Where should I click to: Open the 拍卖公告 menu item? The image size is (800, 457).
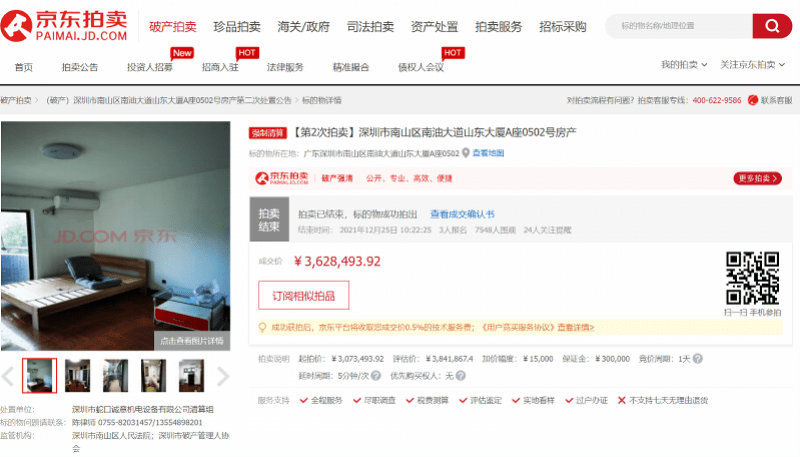pos(80,67)
